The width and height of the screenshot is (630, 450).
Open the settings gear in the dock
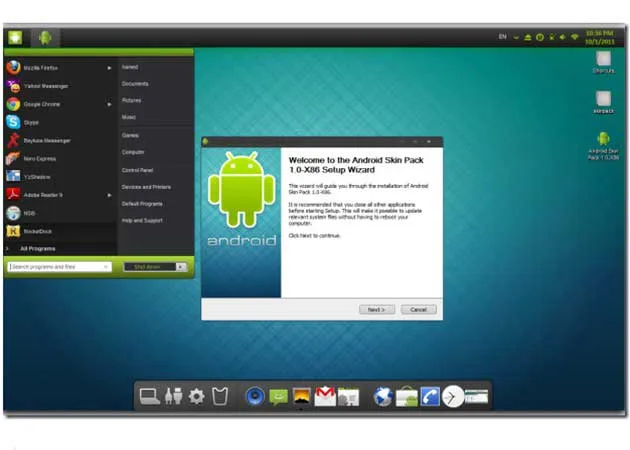196,397
